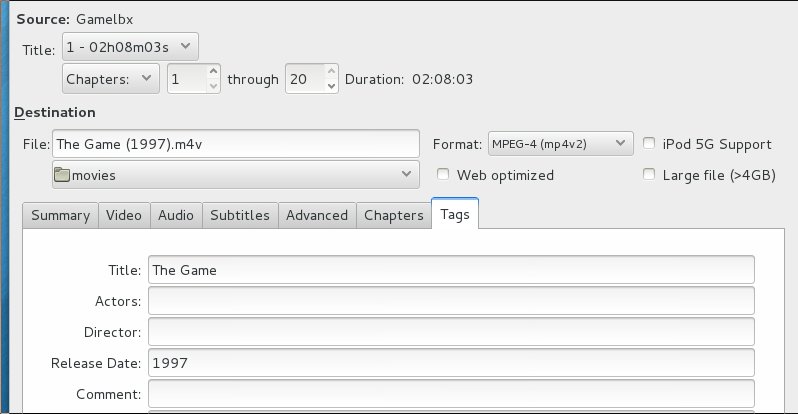
Task: Open the Audio tab
Action: coord(176,215)
